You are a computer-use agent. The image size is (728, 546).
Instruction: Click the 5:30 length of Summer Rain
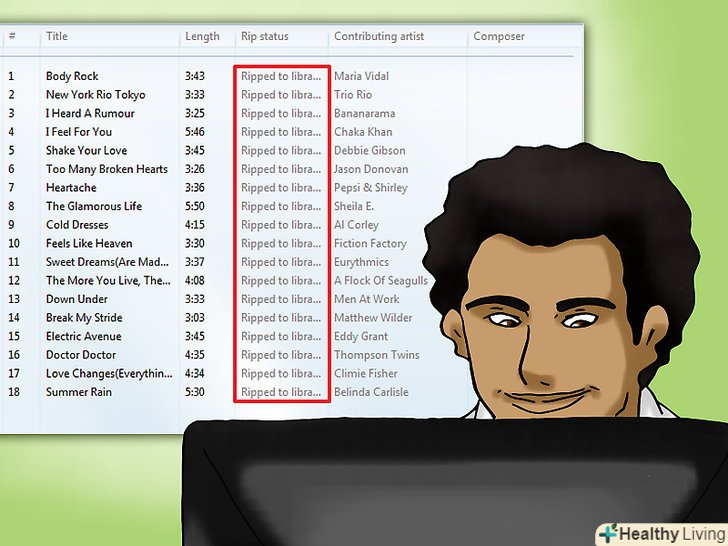pos(195,392)
